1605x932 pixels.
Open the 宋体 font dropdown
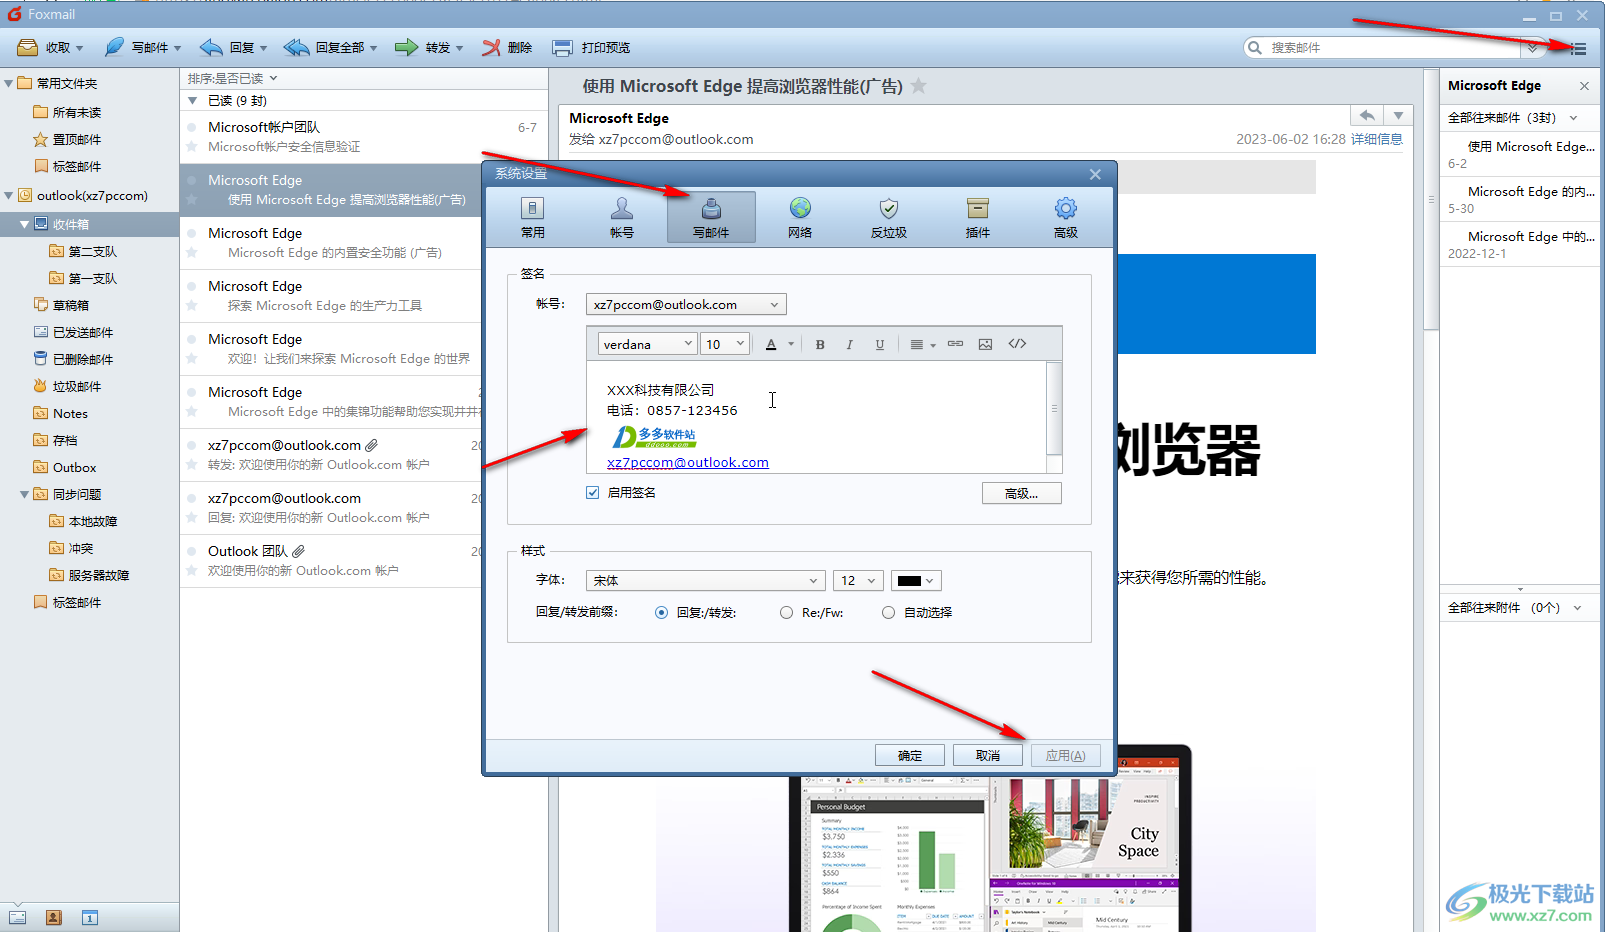(x=705, y=580)
